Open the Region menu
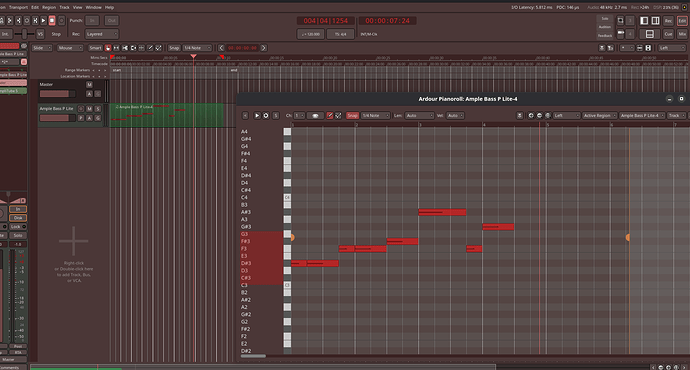Viewport: 690px width, 370px height. pyautogui.click(x=49, y=7)
